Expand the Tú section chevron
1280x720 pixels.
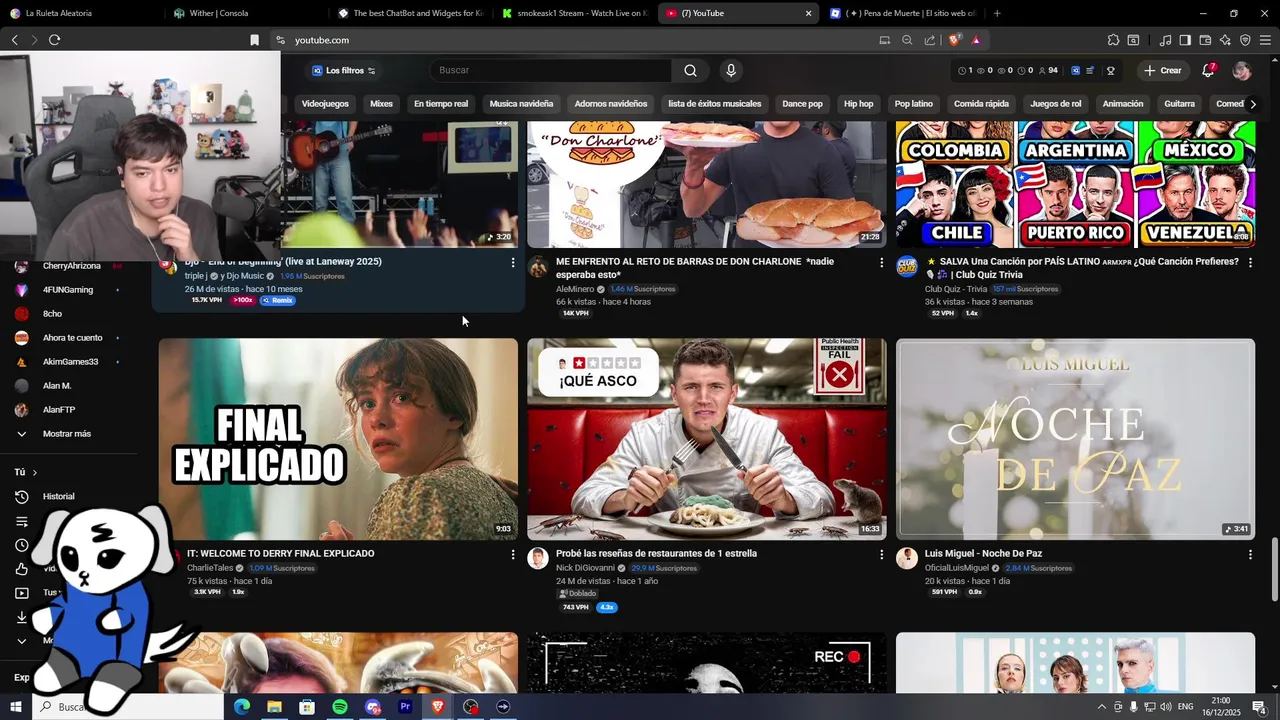34,472
